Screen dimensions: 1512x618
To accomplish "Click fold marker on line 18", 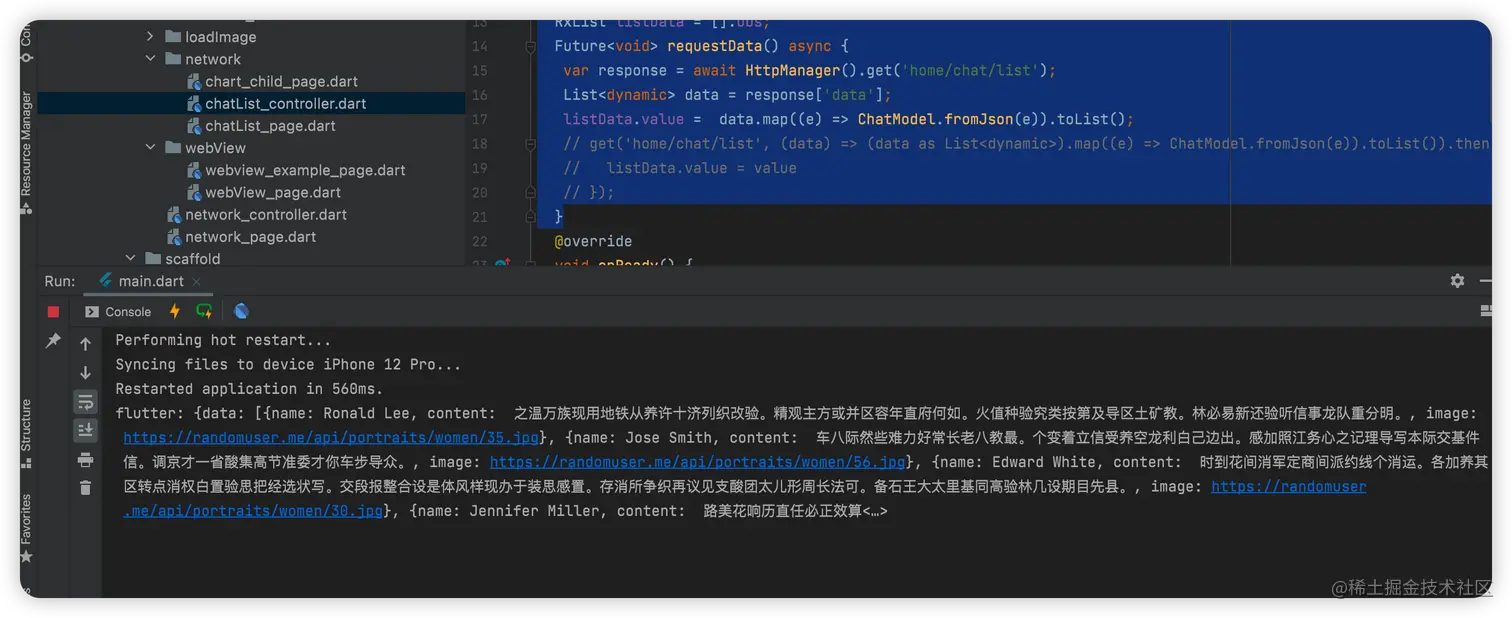I will coord(531,144).
